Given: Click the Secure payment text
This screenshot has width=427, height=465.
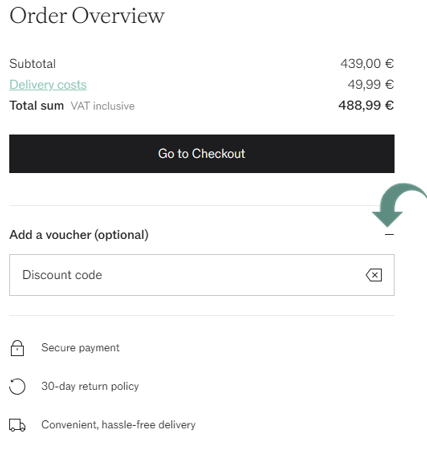Looking at the screenshot, I should 80,348.
